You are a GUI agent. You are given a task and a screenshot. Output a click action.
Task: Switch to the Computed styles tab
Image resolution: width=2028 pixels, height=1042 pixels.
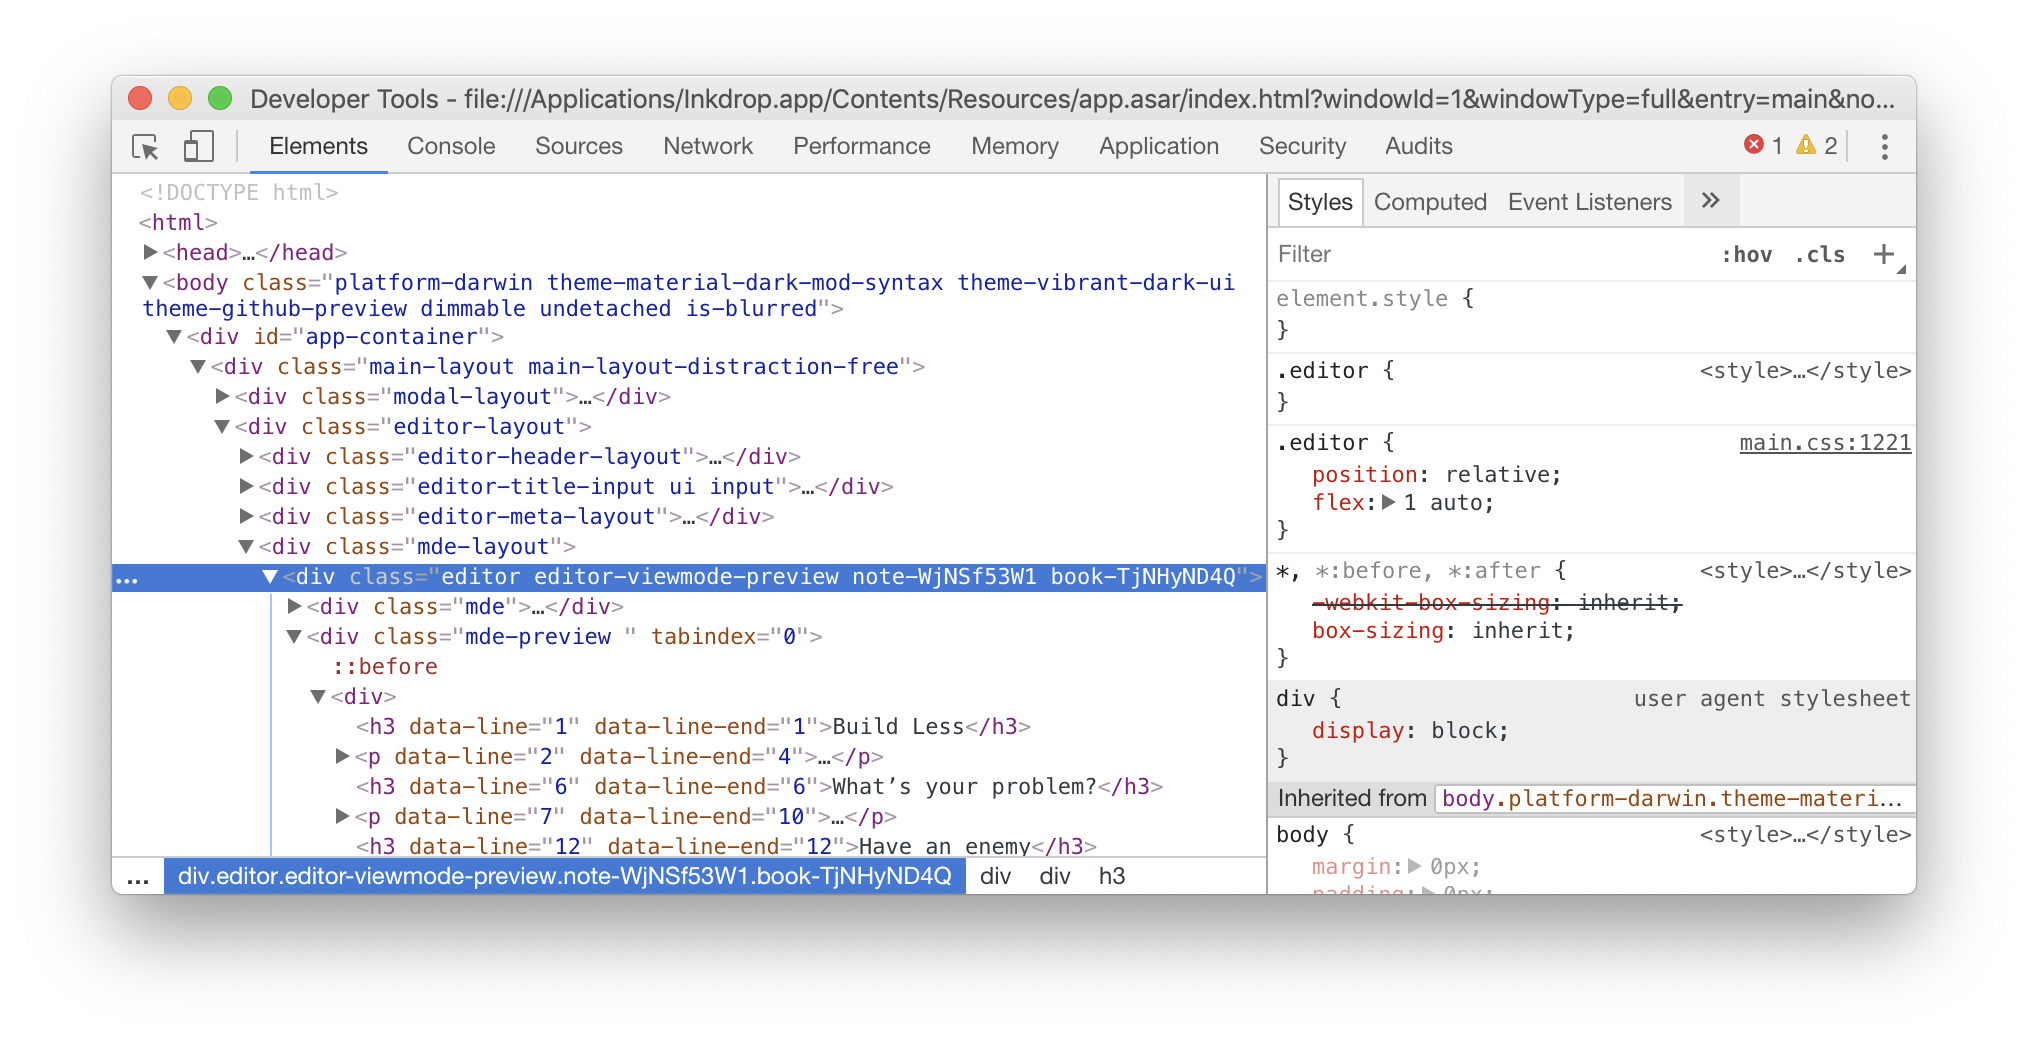pyautogui.click(x=1429, y=202)
